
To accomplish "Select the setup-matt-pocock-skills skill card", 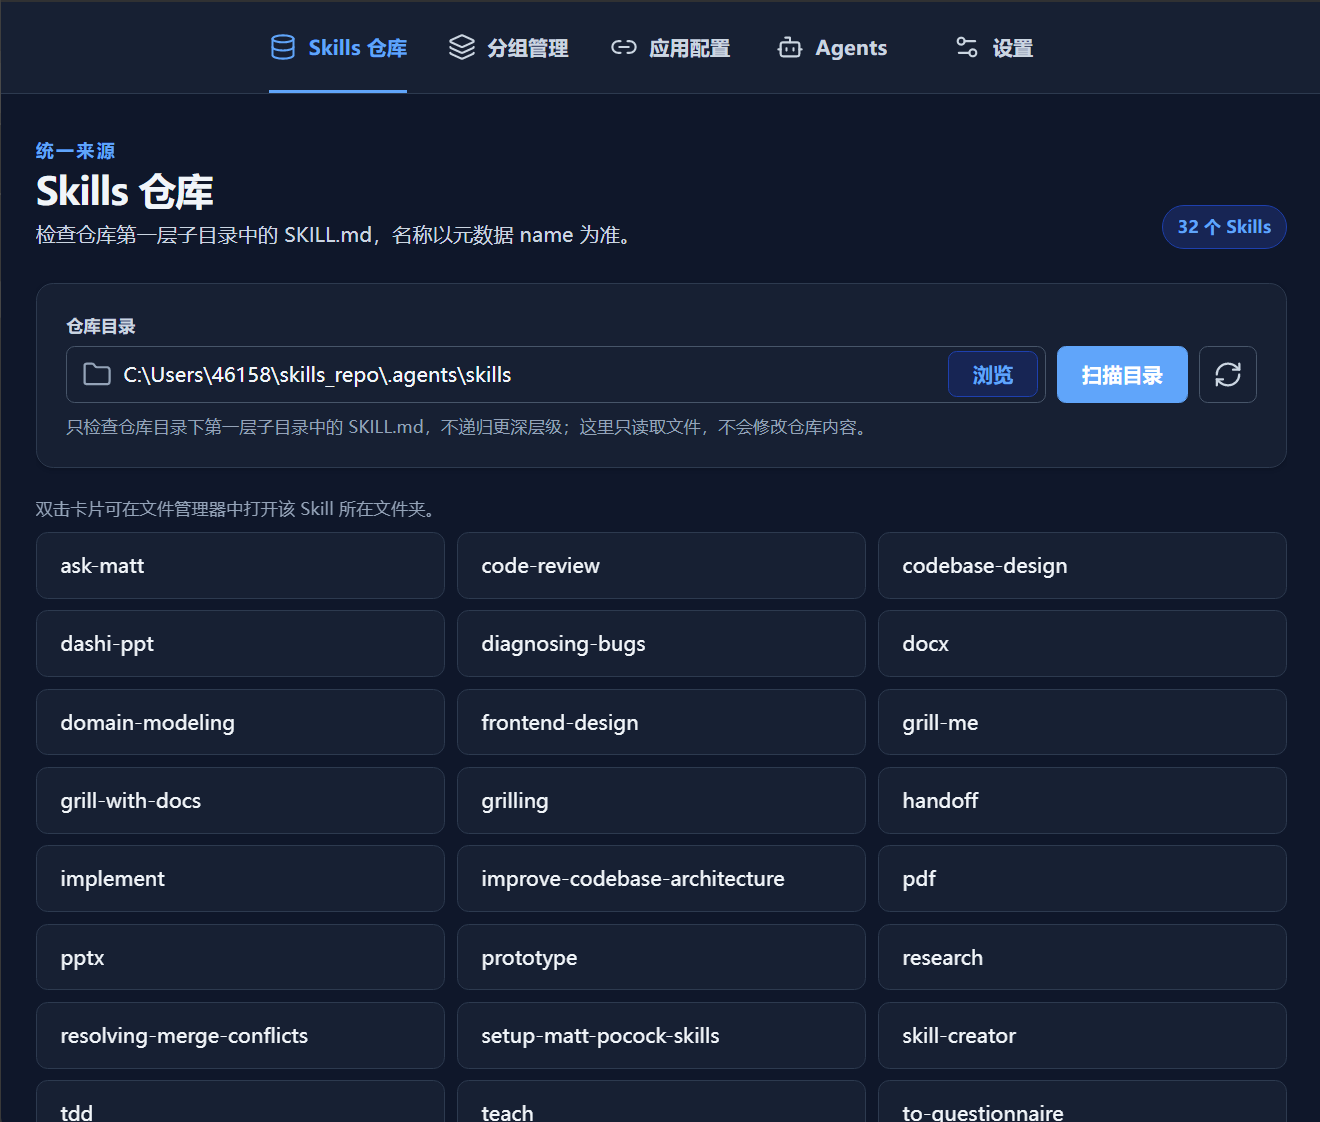I will pyautogui.click(x=661, y=1036).
